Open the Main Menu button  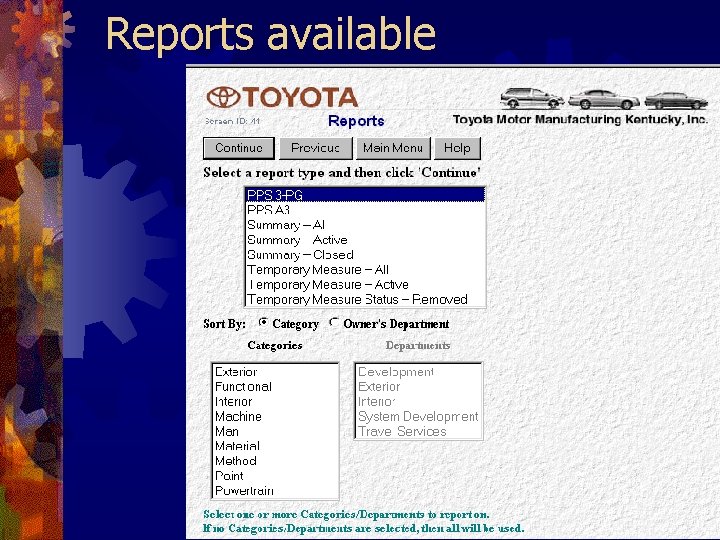(393, 148)
